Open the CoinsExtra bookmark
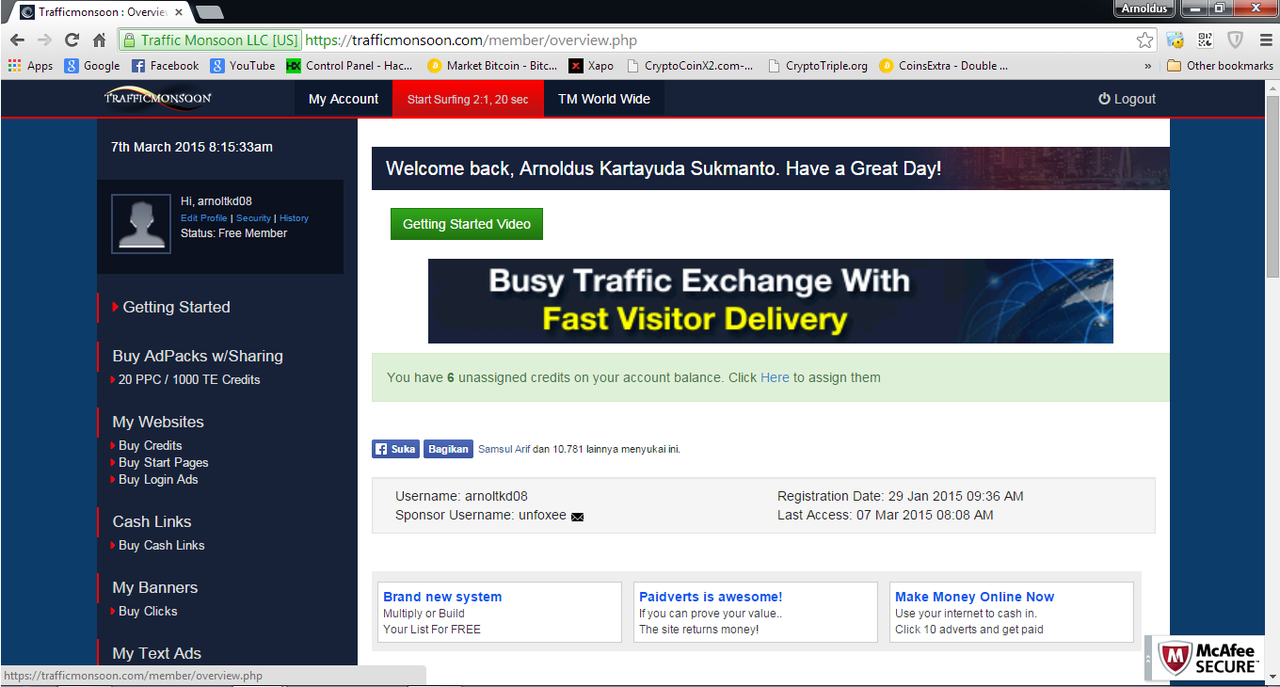Image resolution: width=1280 pixels, height=687 pixels. pos(943,66)
